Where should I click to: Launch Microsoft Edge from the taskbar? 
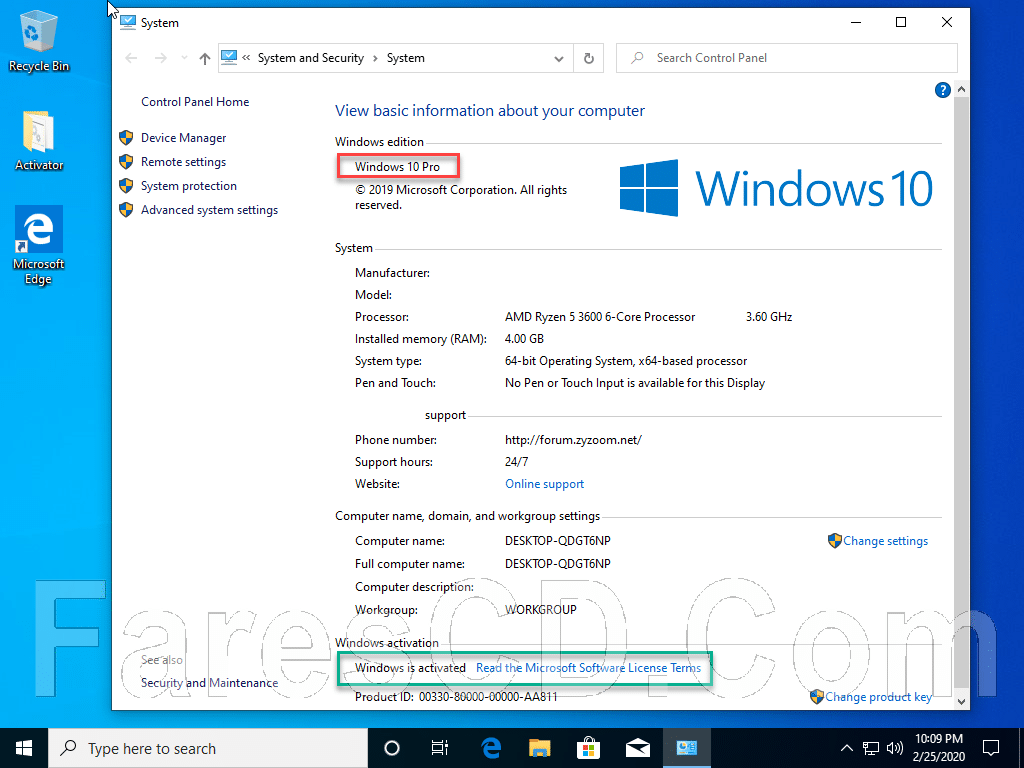pos(490,748)
